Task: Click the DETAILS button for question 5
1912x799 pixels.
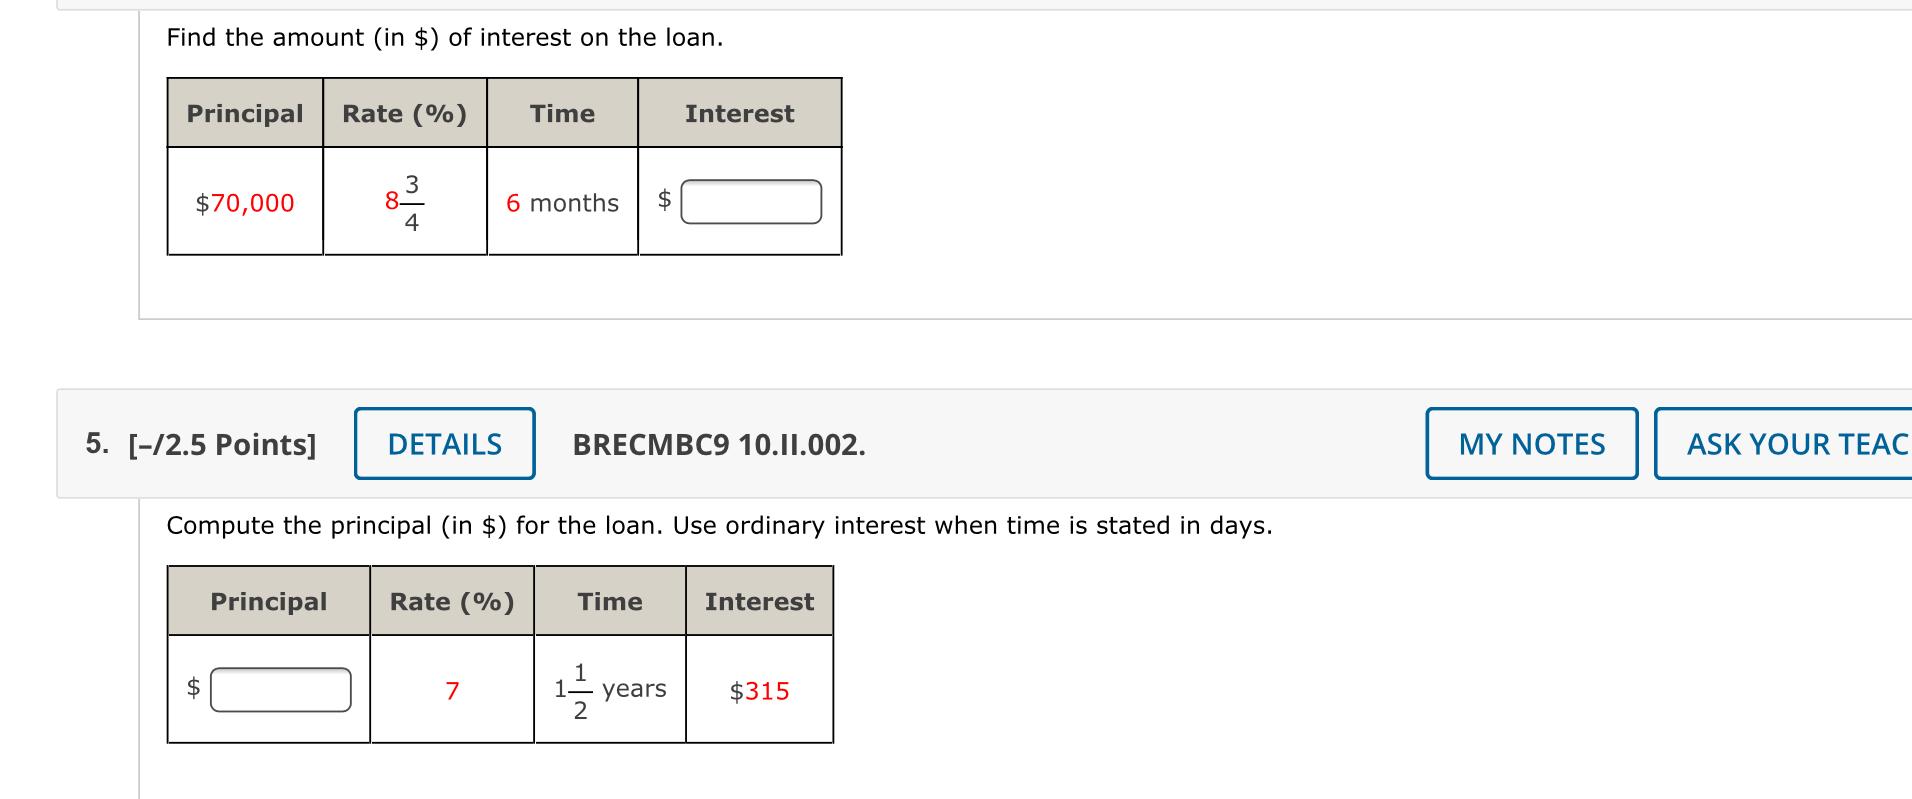Action: click(443, 444)
